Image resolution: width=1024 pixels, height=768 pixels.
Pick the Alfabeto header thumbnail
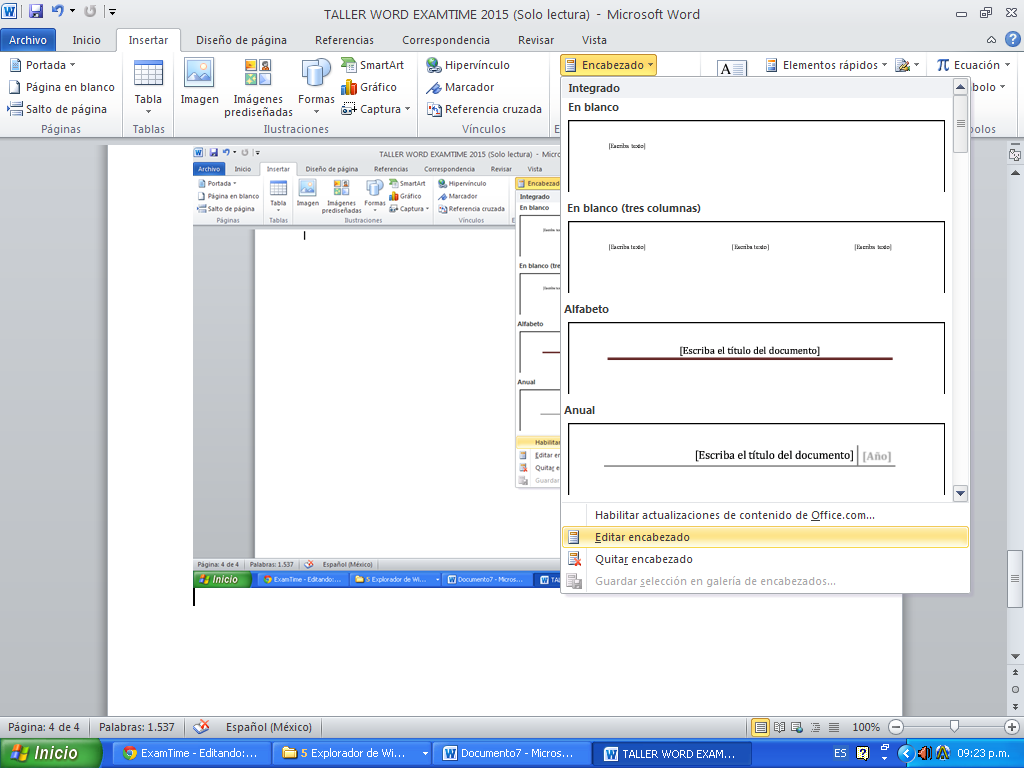pyautogui.click(x=756, y=357)
